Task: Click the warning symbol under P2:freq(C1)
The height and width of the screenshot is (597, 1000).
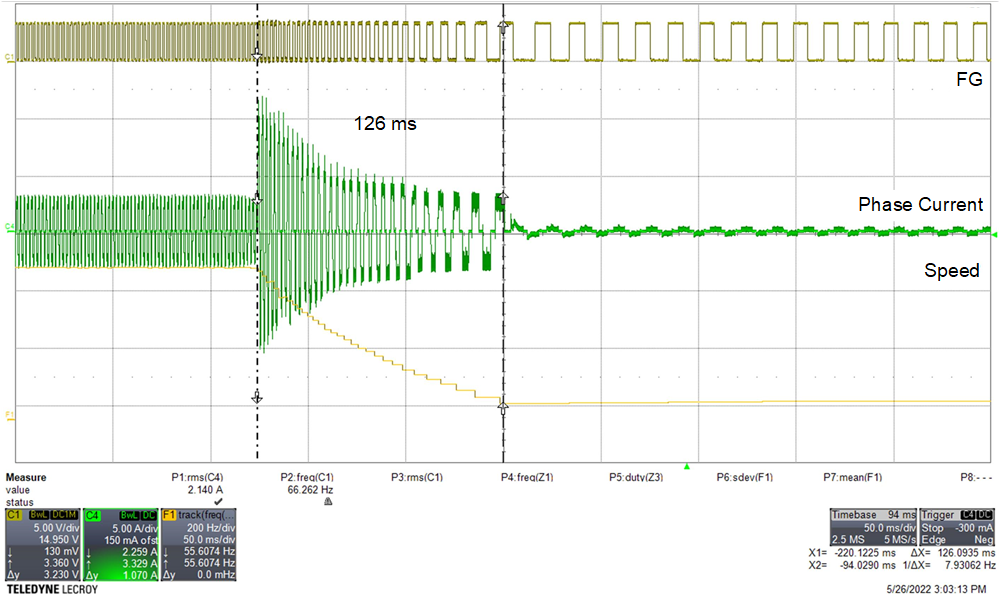Action: (325, 498)
